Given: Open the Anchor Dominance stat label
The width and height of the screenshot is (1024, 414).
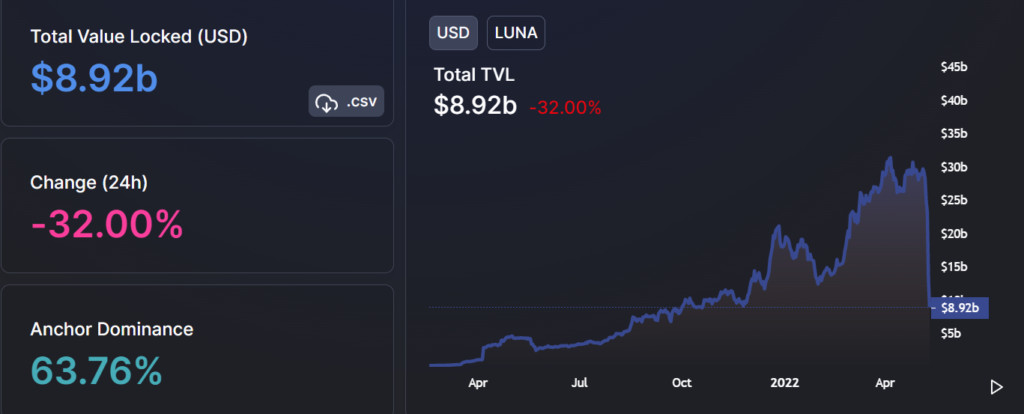Looking at the screenshot, I should tap(112, 329).
